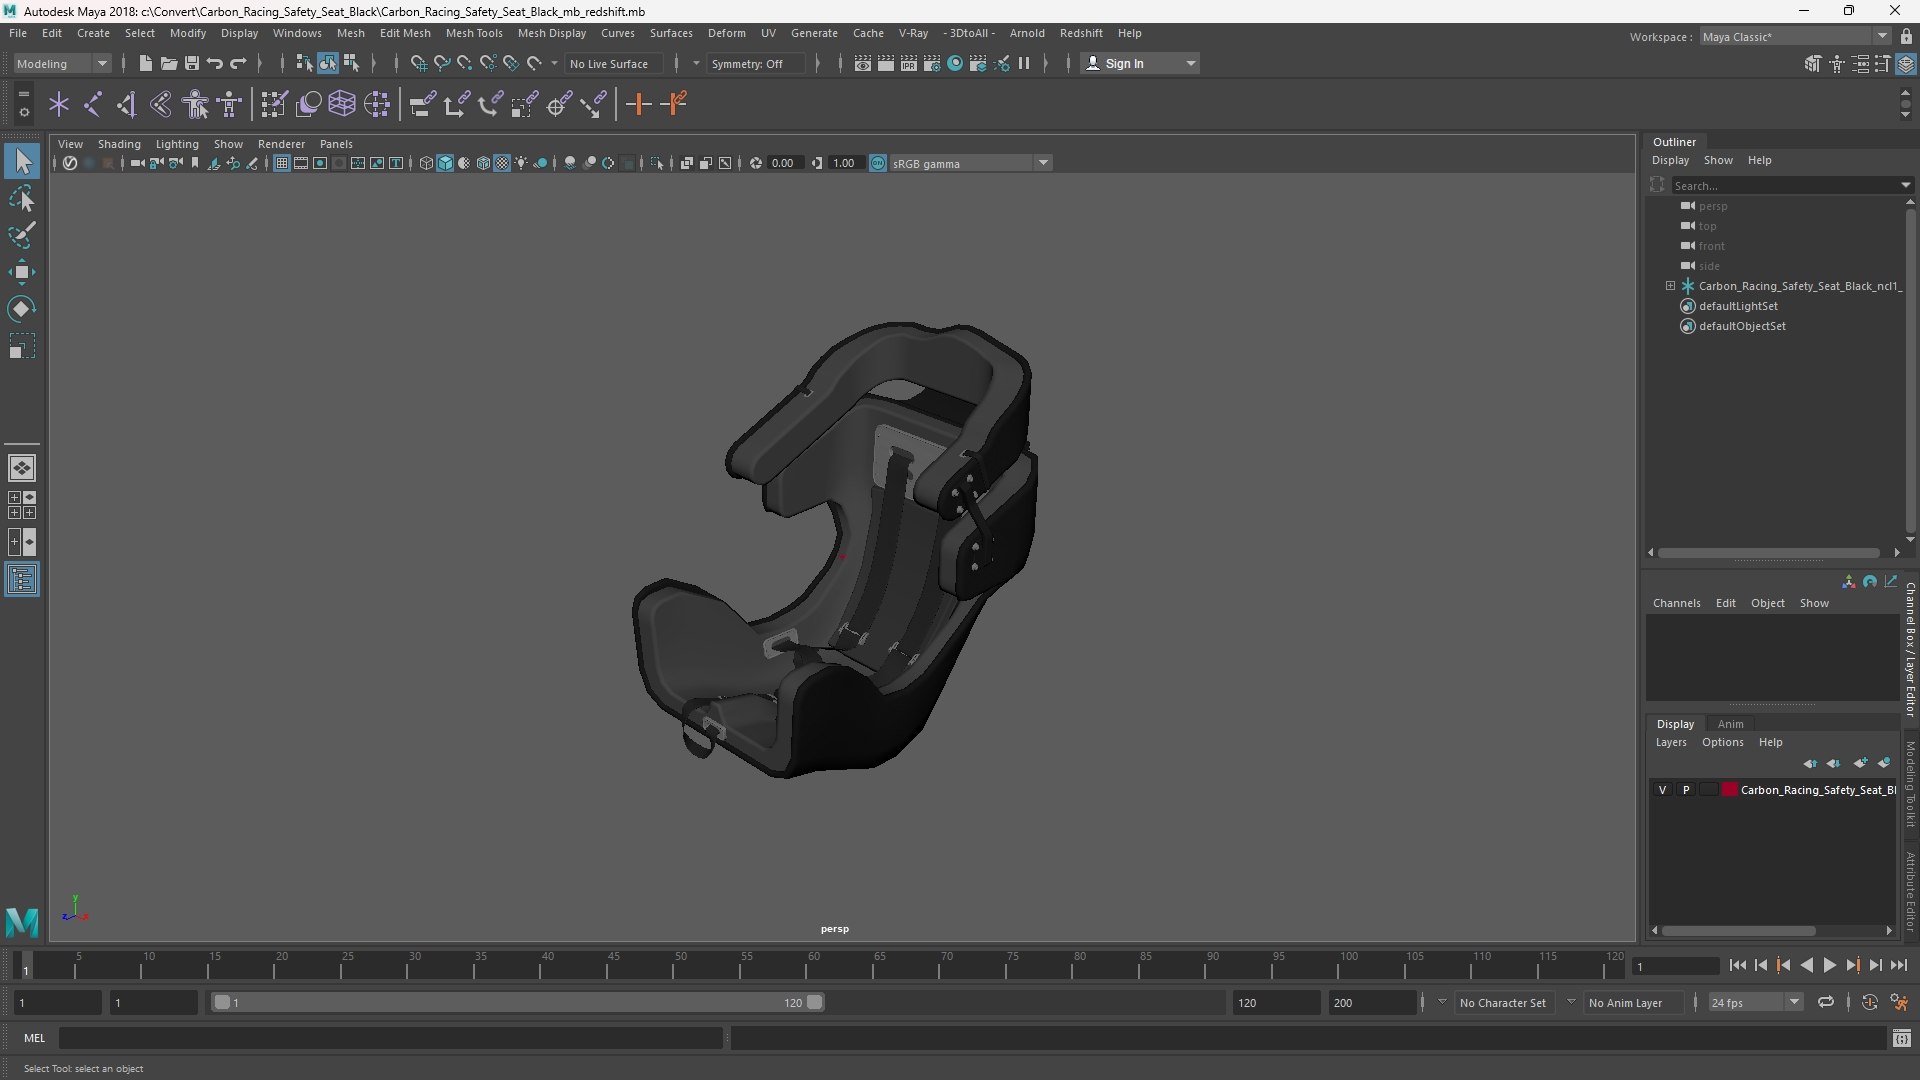The image size is (1920, 1080).
Task: Open the Modeling menu set dropdown
Action: [x=62, y=63]
